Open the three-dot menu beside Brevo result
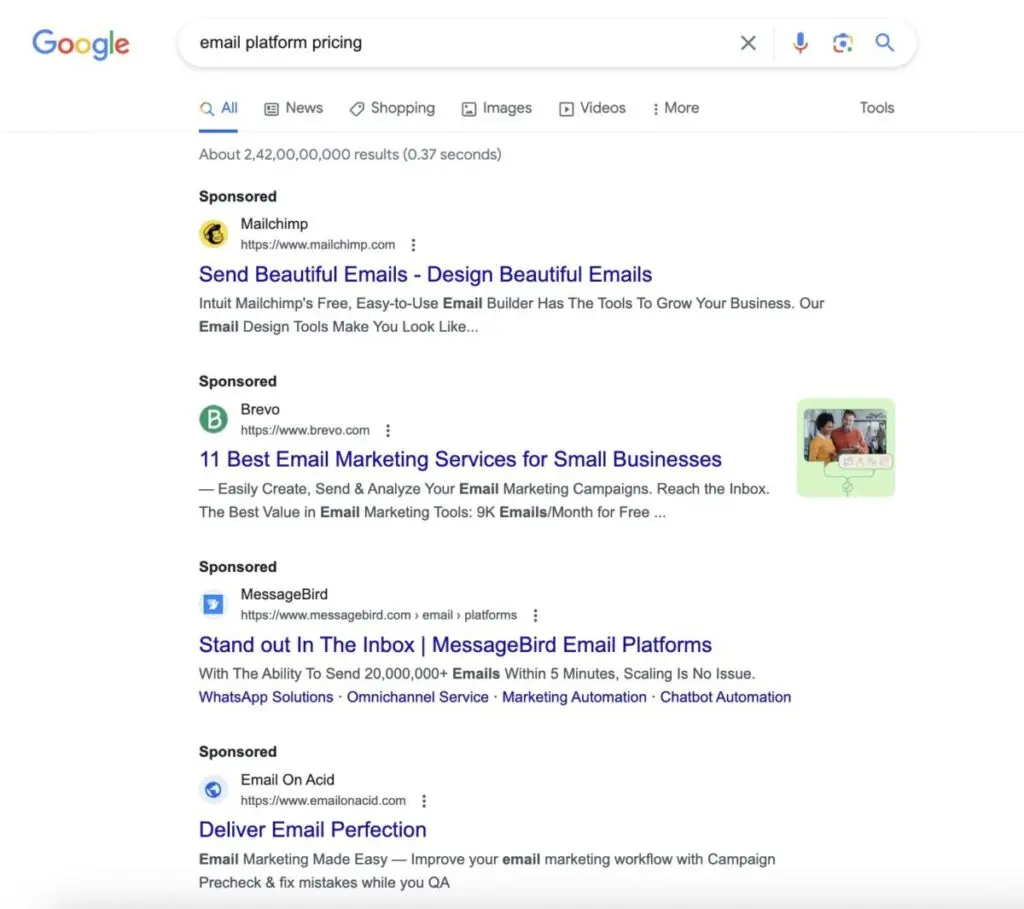 point(387,430)
